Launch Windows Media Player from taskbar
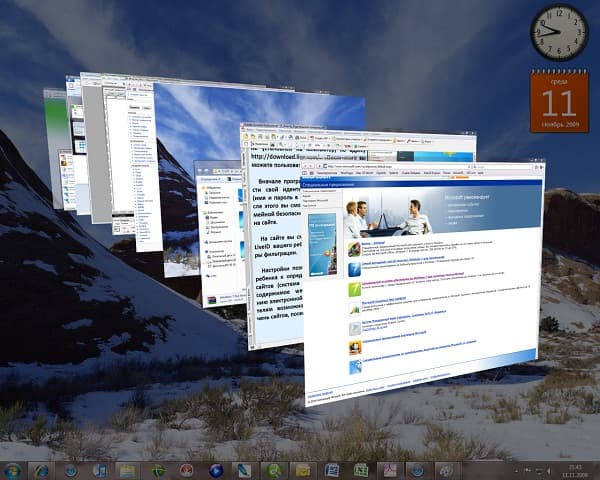Image resolution: width=600 pixels, height=480 pixels. tap(216, 470)
